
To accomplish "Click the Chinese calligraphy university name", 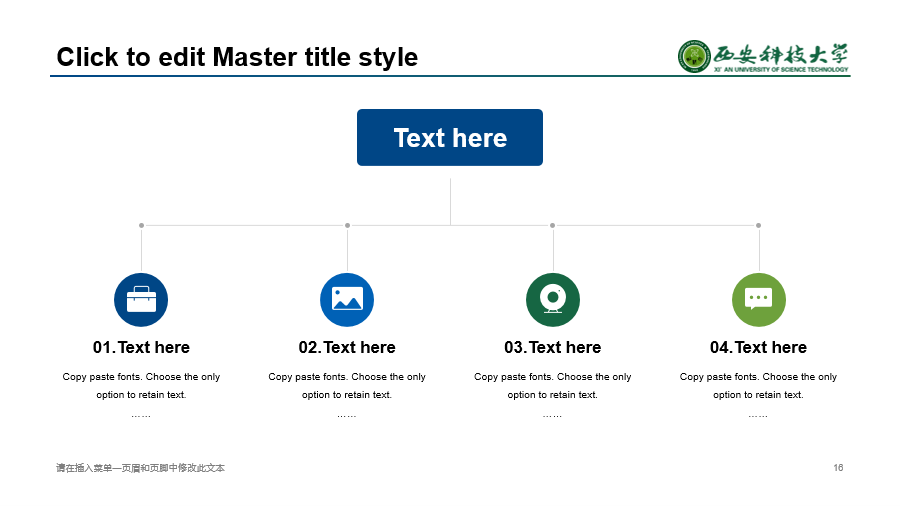I will point(781,54).
